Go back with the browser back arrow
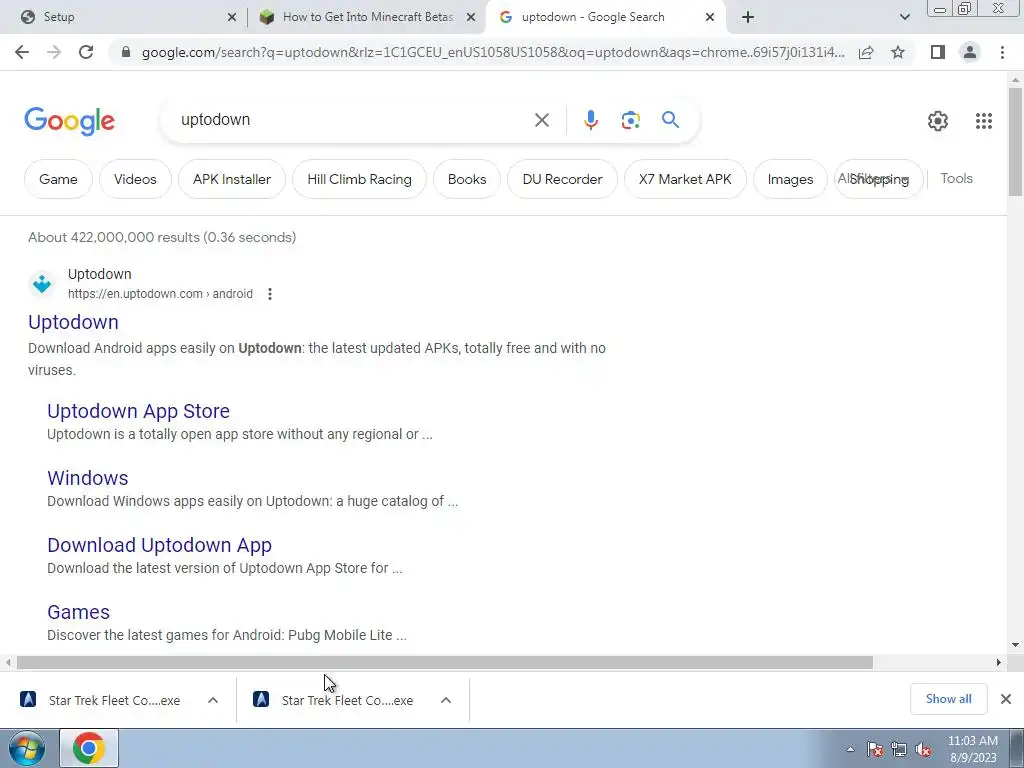1024x768 pixels. pyautogui.click(x=22, y=52)
